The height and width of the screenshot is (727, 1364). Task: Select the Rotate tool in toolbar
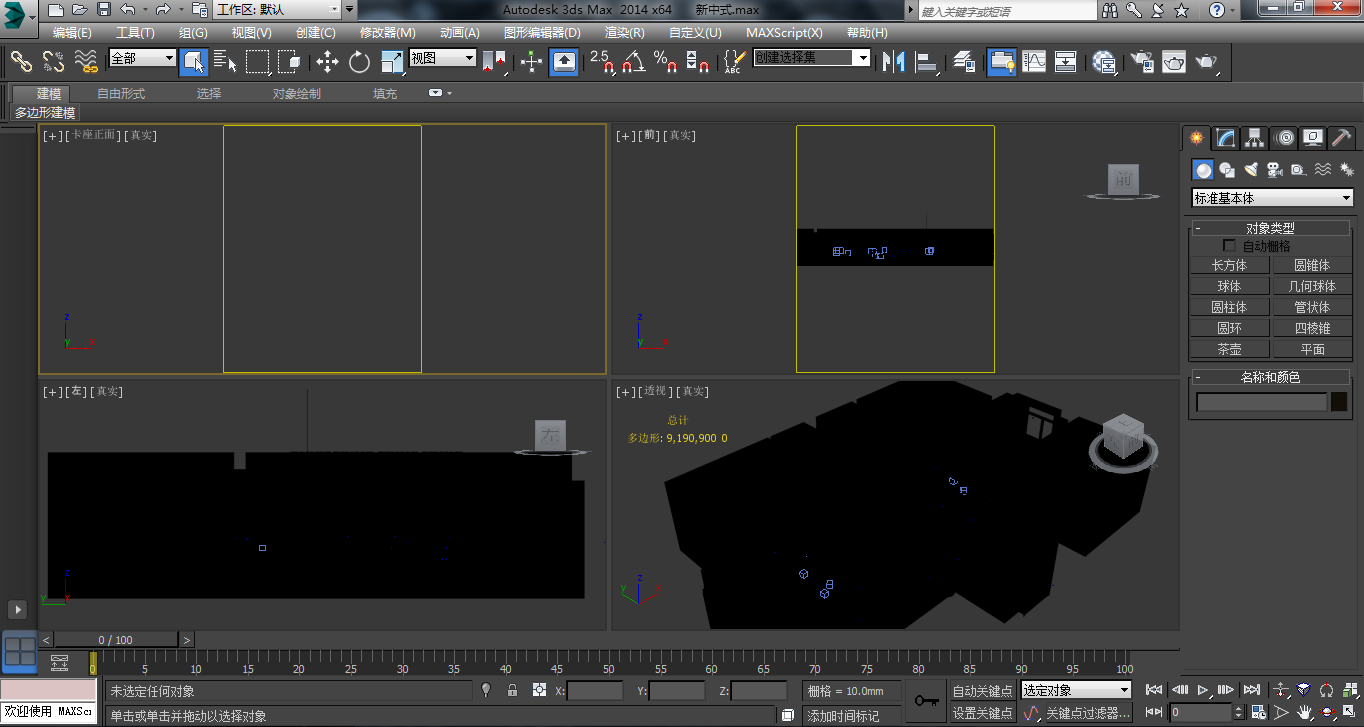pyautogui.click(x=359, y=62)
